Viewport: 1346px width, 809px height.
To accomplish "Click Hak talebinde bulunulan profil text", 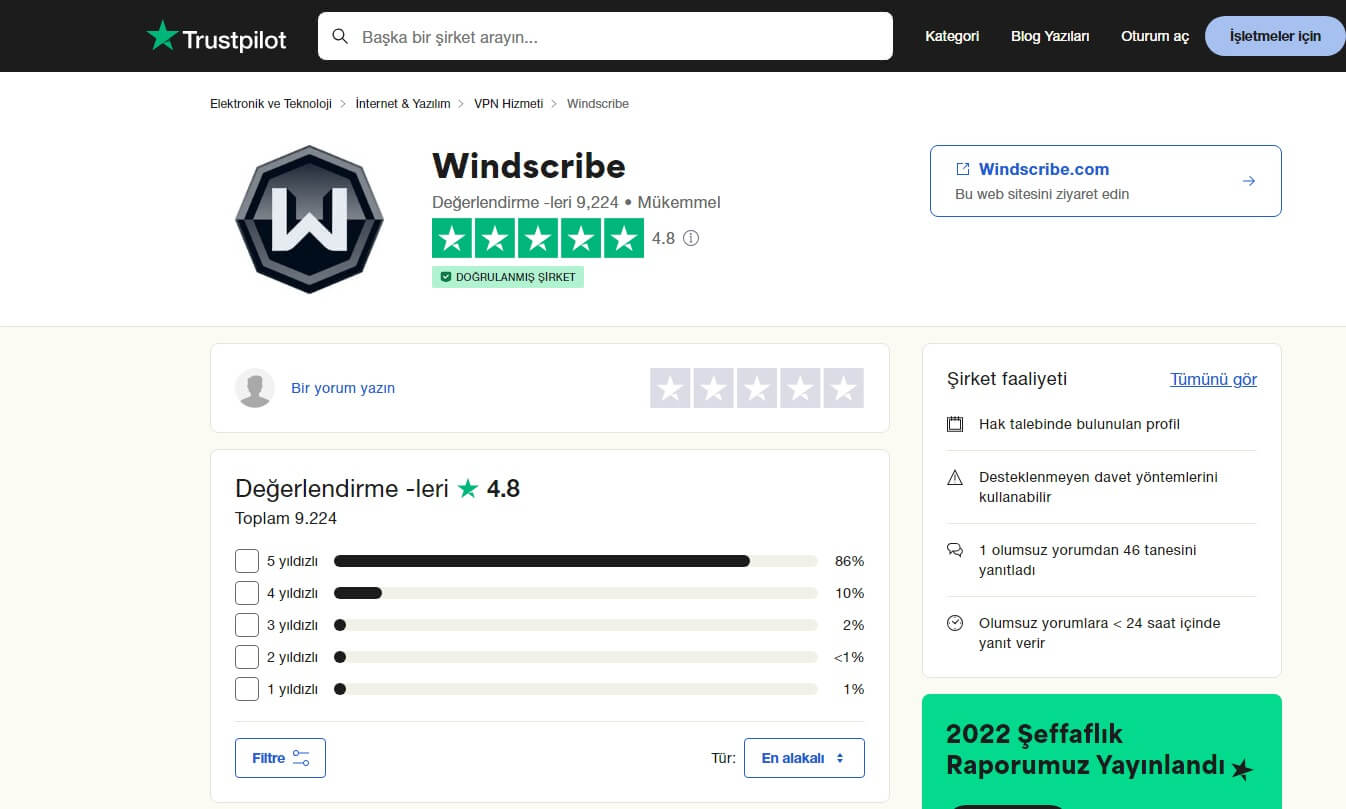I will (x=1079, y=424).
